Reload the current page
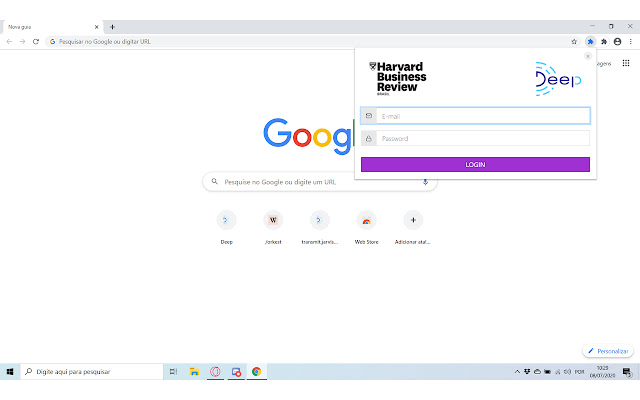 pos(36,42)
